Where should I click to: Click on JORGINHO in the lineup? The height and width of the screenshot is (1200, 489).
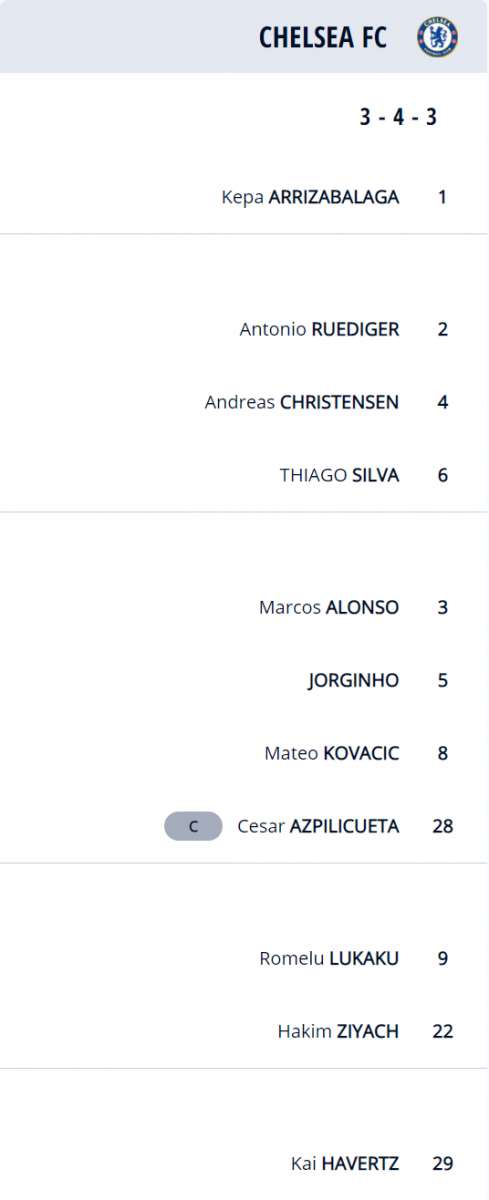[354, 680]
